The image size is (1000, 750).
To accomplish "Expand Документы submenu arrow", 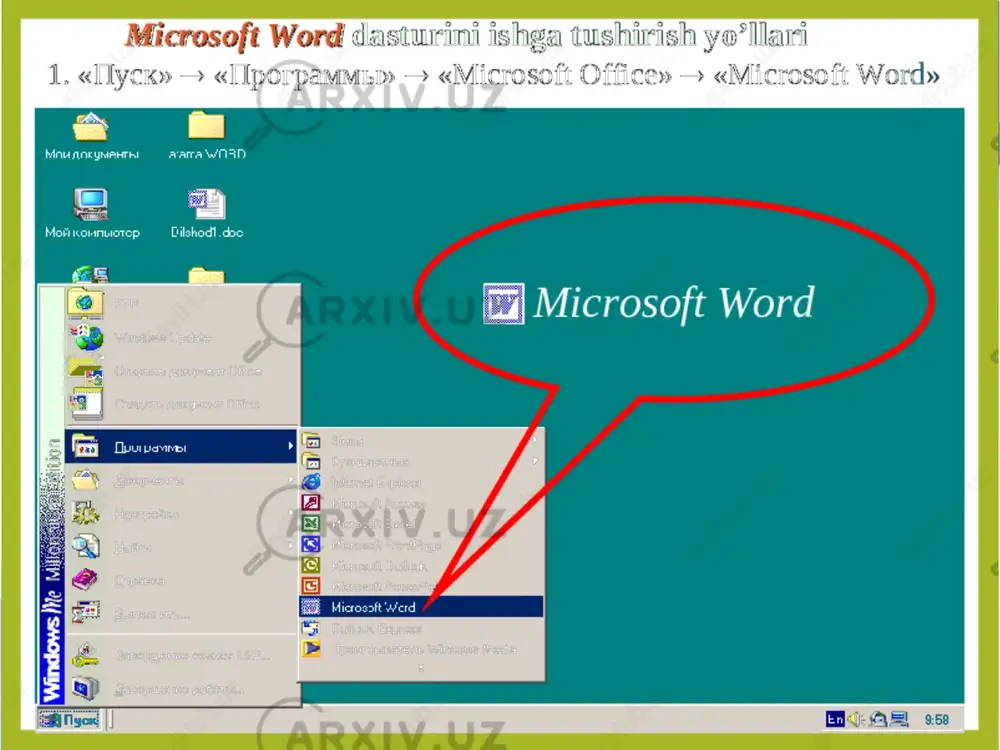I will pyautogui.click(x=290, y=480).
